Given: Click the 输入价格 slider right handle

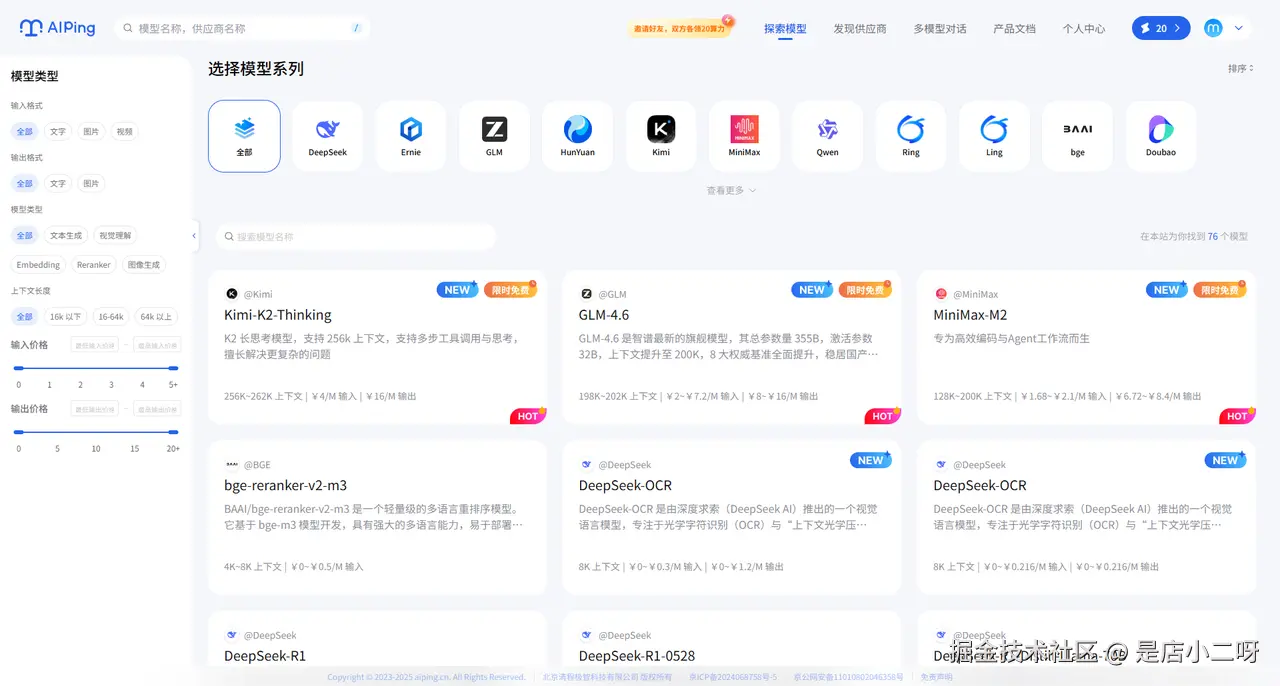Looking at the screenshot, I should (x=174, y=368).
